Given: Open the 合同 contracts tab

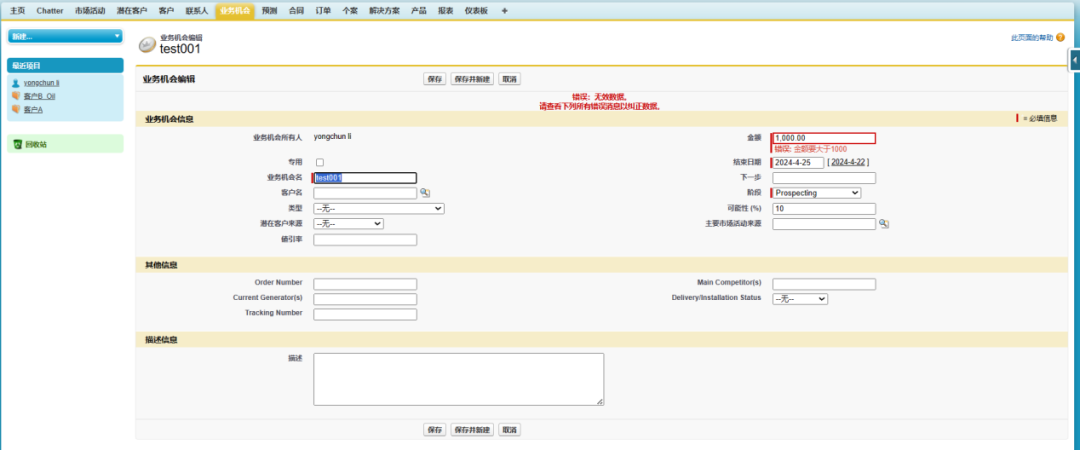Looking at the screenshot, I should pos(296,11).
